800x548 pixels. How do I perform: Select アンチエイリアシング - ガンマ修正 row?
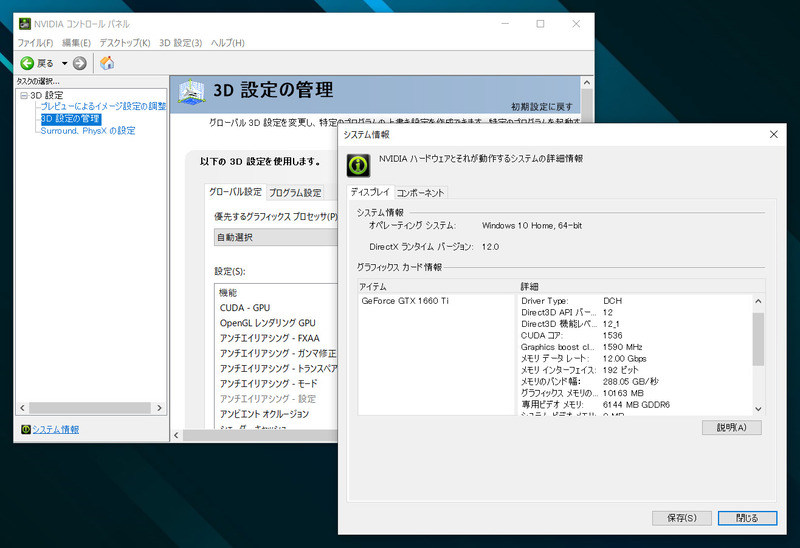[x=276, y=353]
